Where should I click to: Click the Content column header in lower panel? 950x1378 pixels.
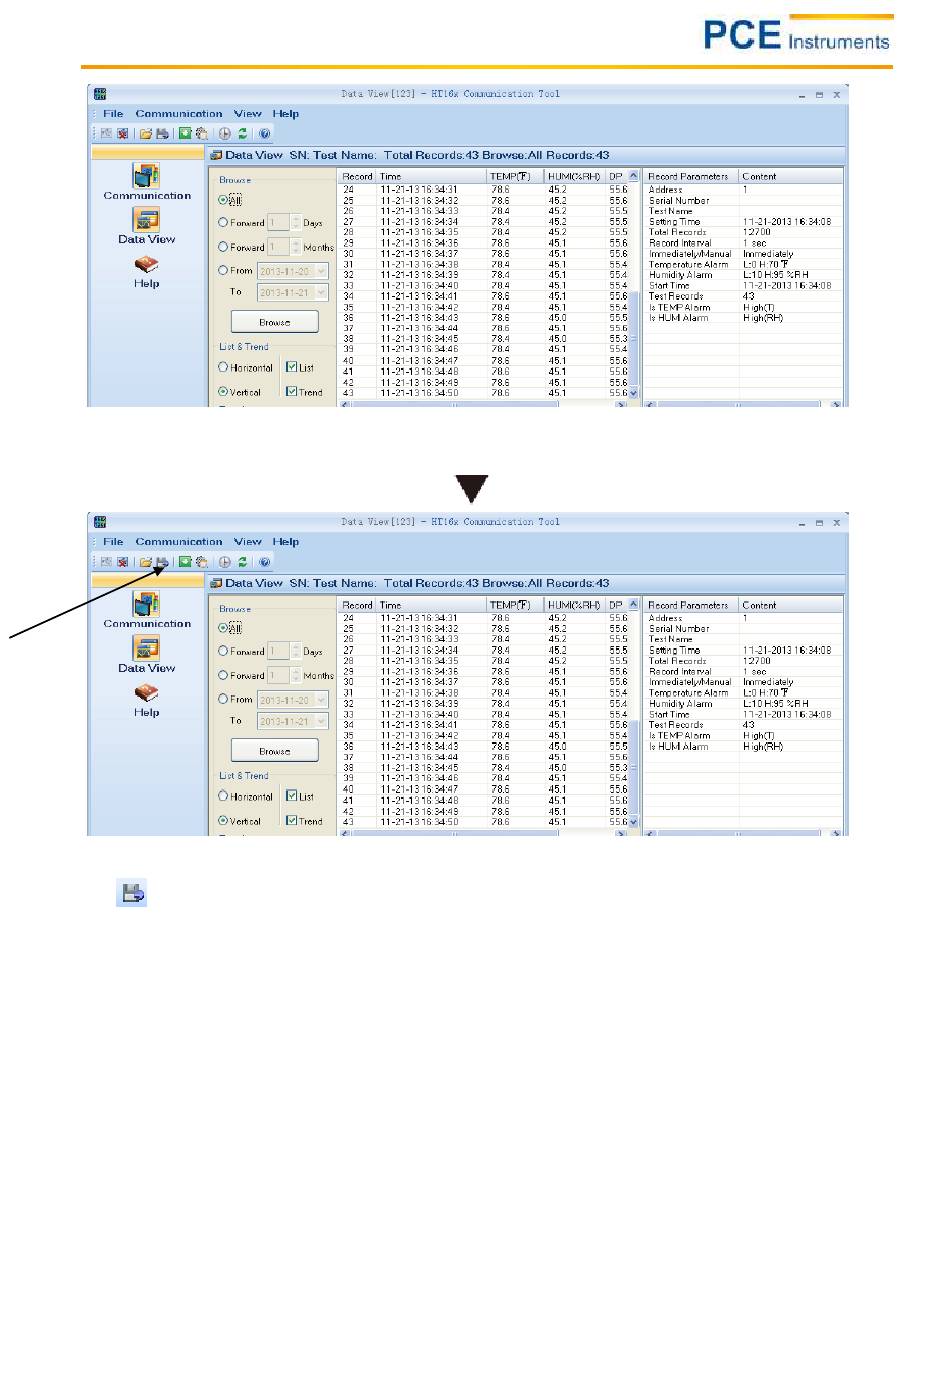click(x=791, y=605)
